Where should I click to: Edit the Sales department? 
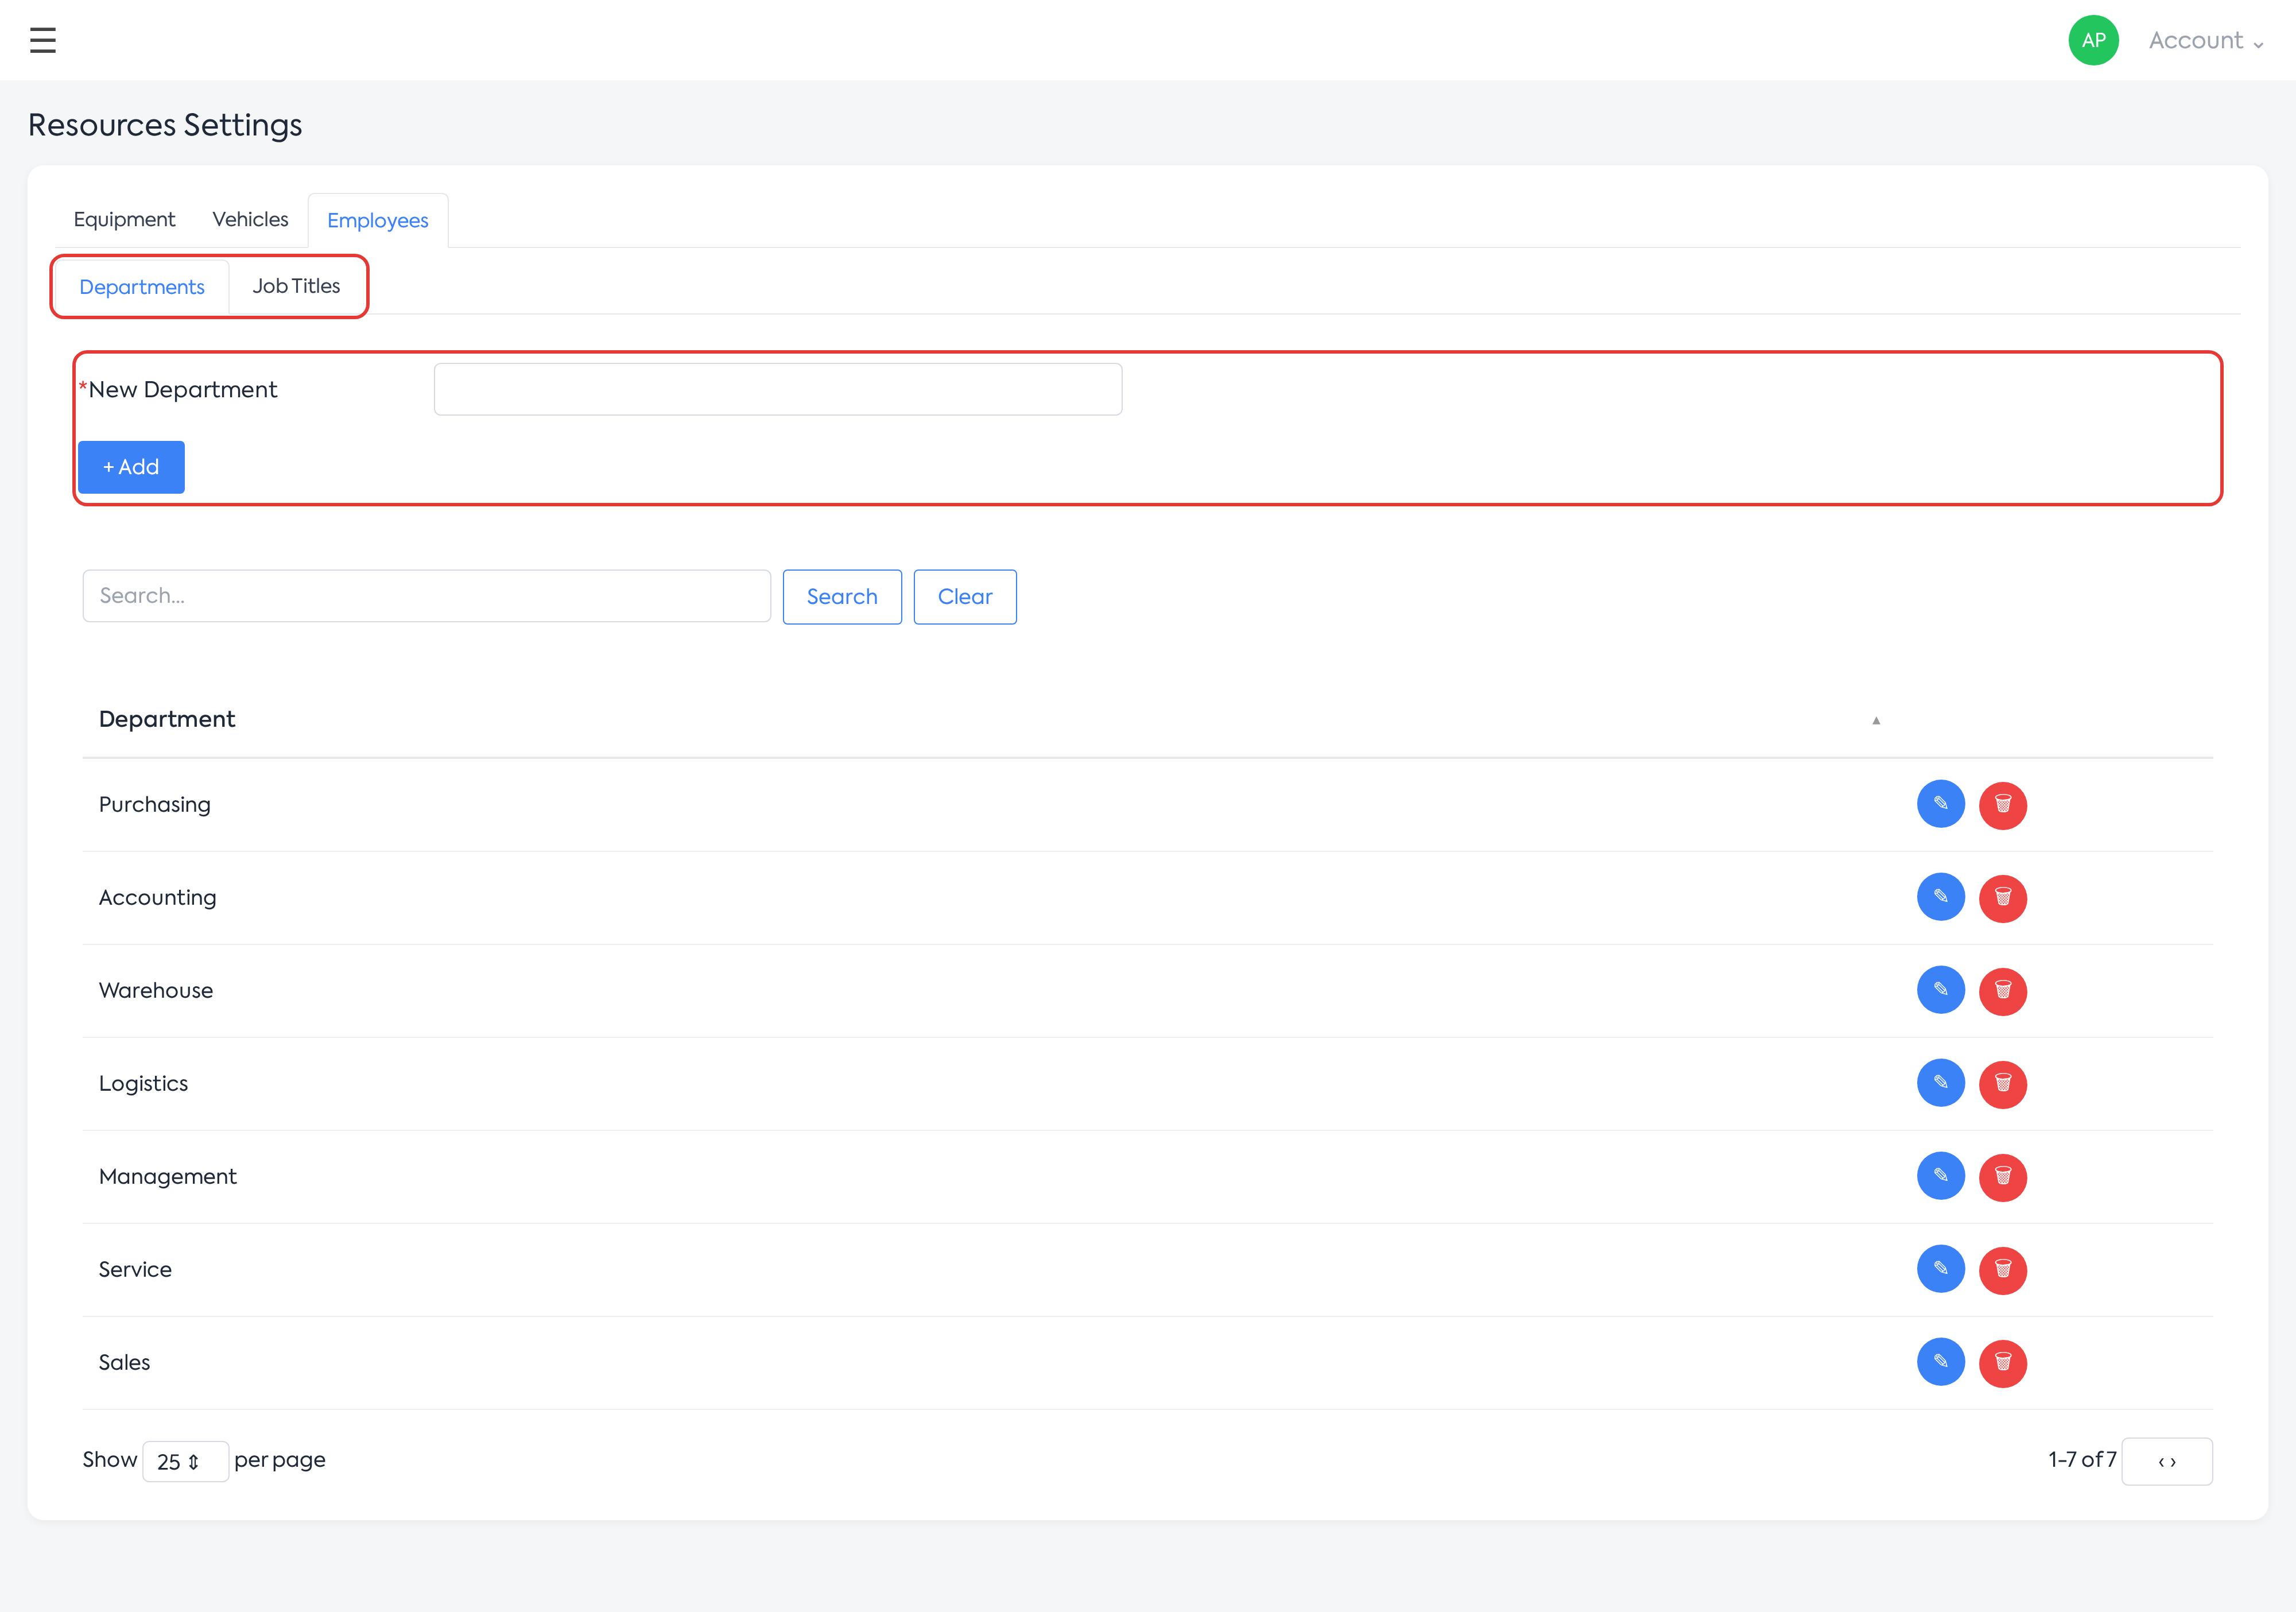[1941, 1362]
